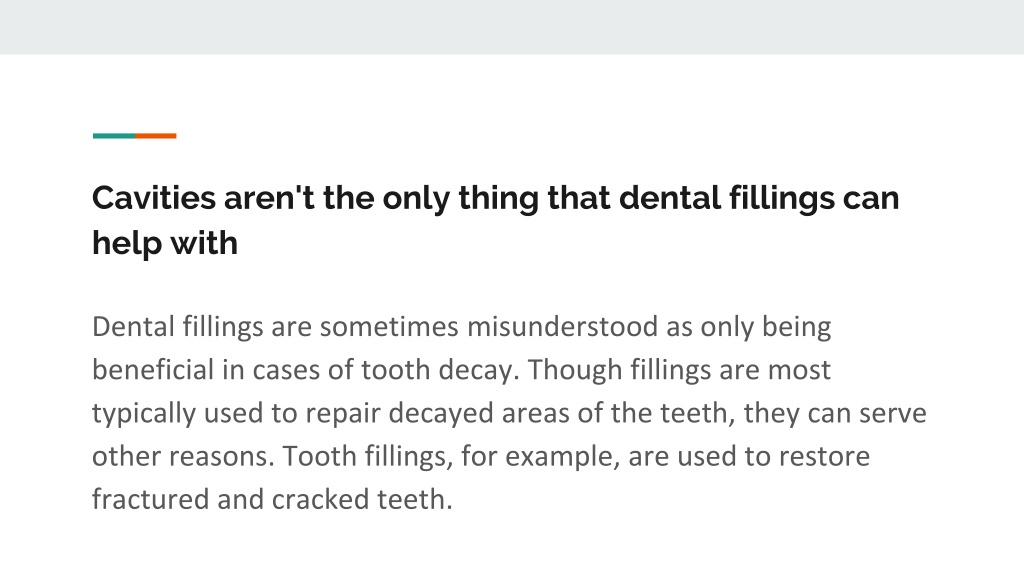1024x576 pixels.
Task: Click the orange segment of accent line
Action: tap(156, 136)
